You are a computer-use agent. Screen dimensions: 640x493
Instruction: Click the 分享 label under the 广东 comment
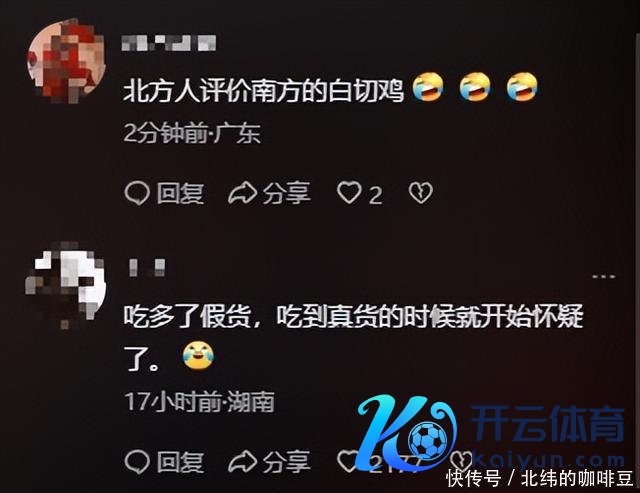pos(287,193)
